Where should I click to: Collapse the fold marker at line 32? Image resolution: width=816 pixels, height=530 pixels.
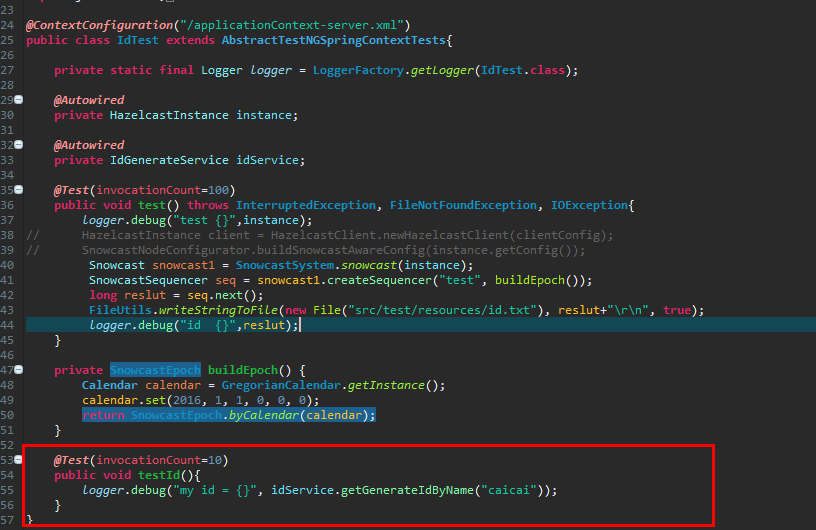pyautogui.click(x=19, y=145)
